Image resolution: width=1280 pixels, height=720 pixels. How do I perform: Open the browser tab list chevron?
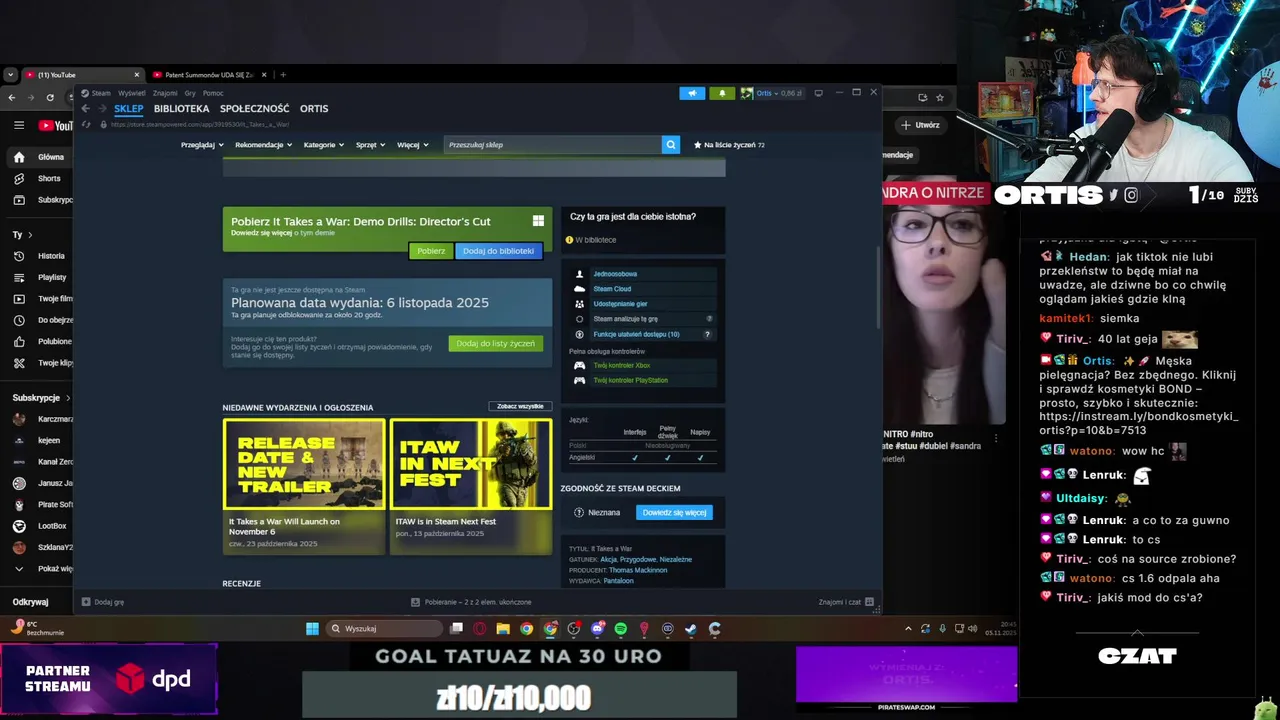(10, 75)
